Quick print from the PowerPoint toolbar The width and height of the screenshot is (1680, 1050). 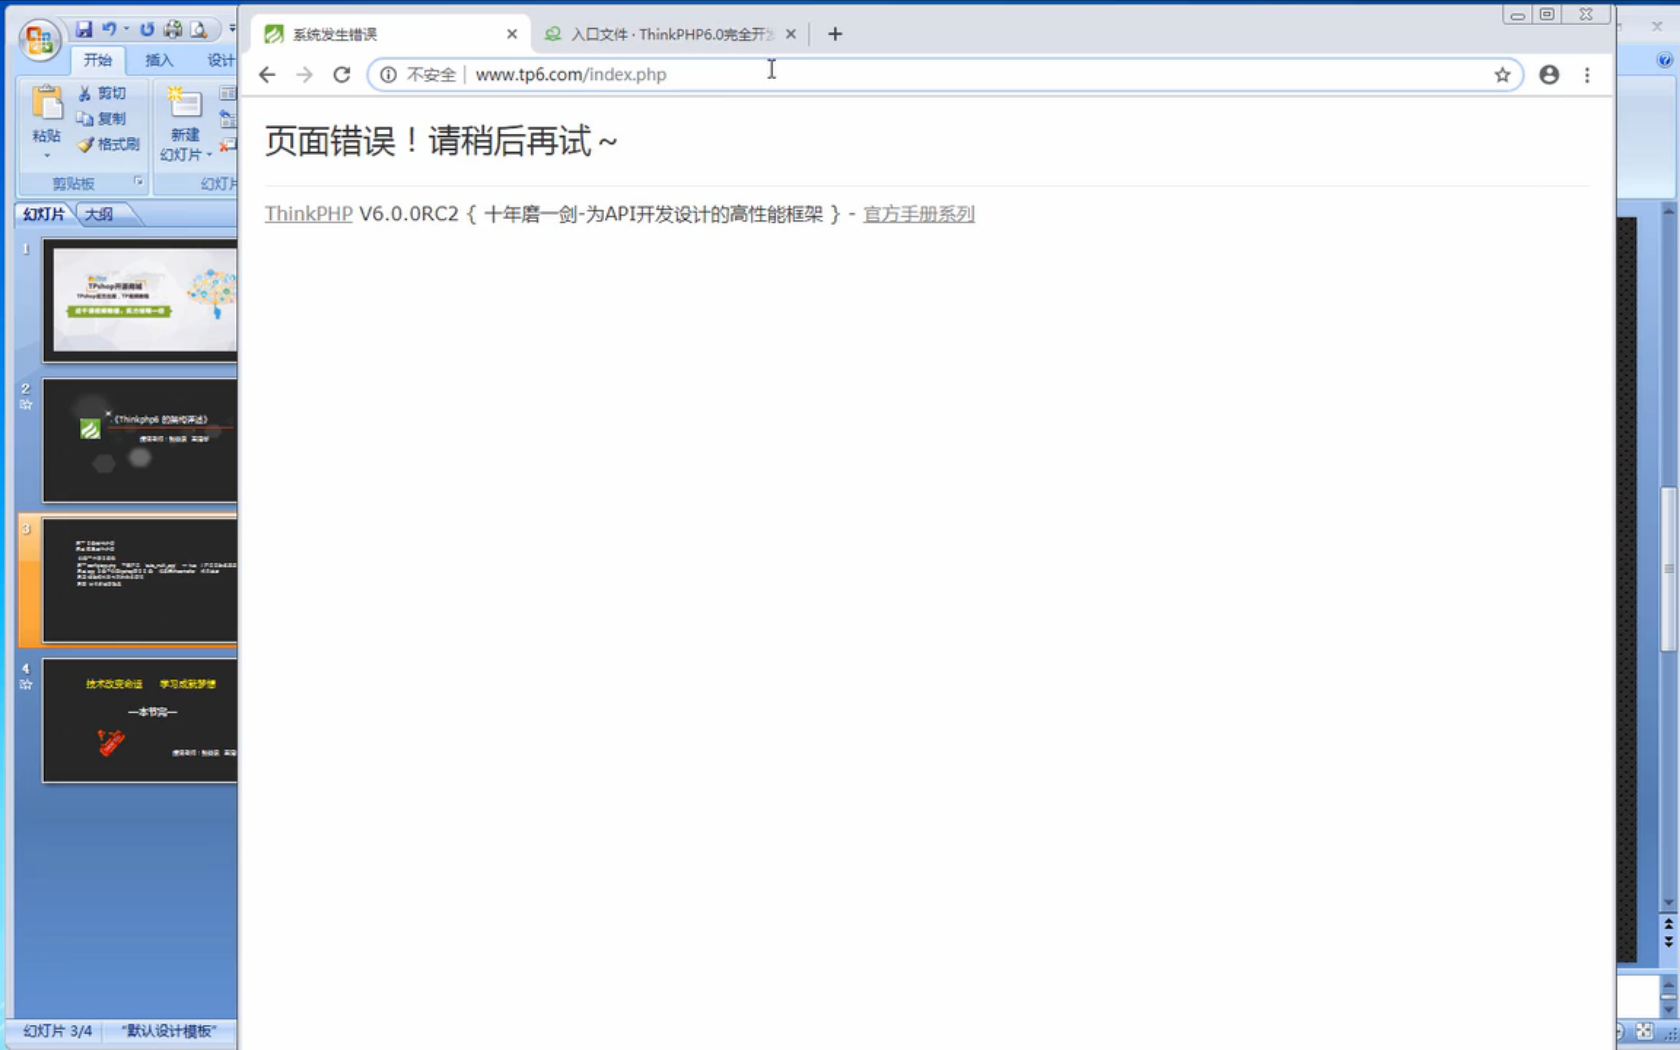click(x=173, y=29)
